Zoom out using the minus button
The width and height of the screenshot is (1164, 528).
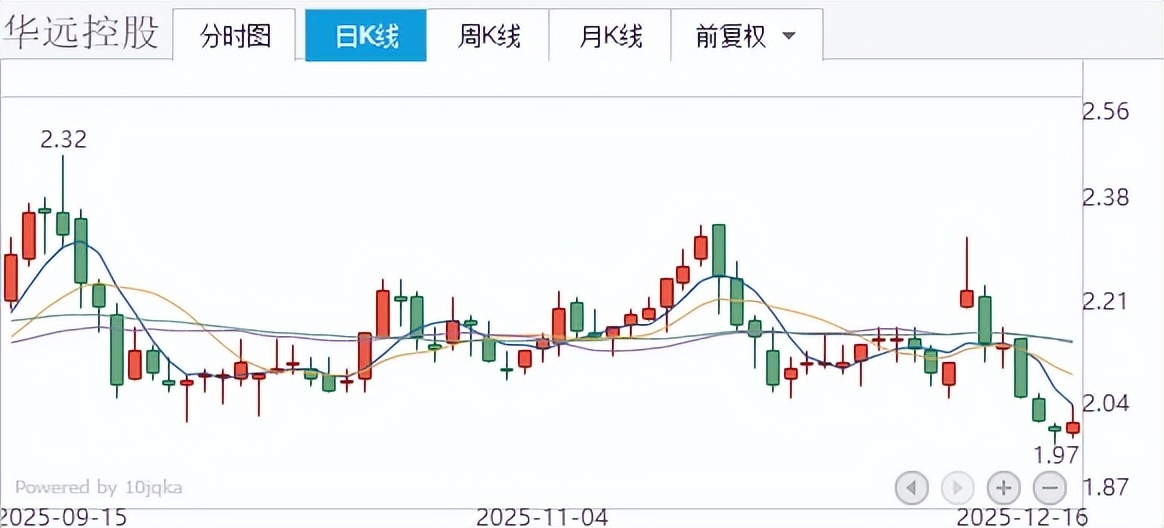1049,488
